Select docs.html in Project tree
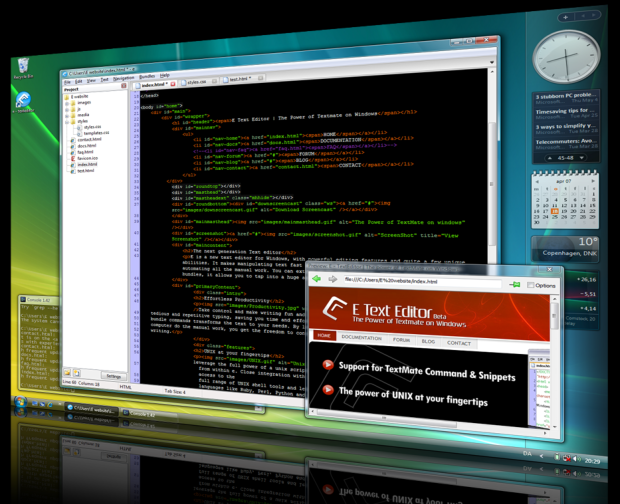This screenshot has width=620, height=504. point(83,146)
